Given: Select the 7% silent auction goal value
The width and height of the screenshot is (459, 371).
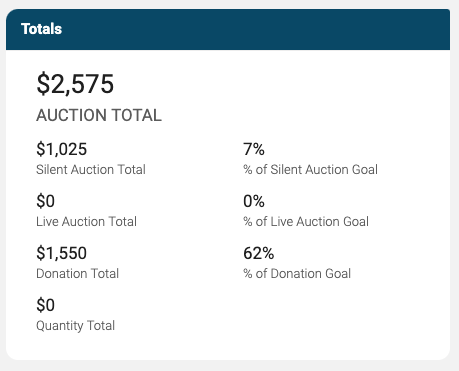Looking at the screenshot, I should pyautogui.click(x=254, y=149).
